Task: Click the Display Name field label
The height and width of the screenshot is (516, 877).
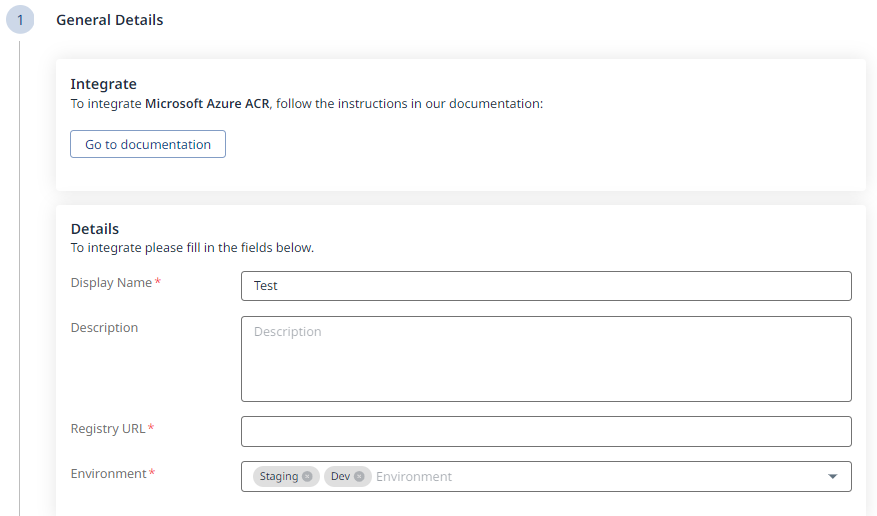Action: 111,283
